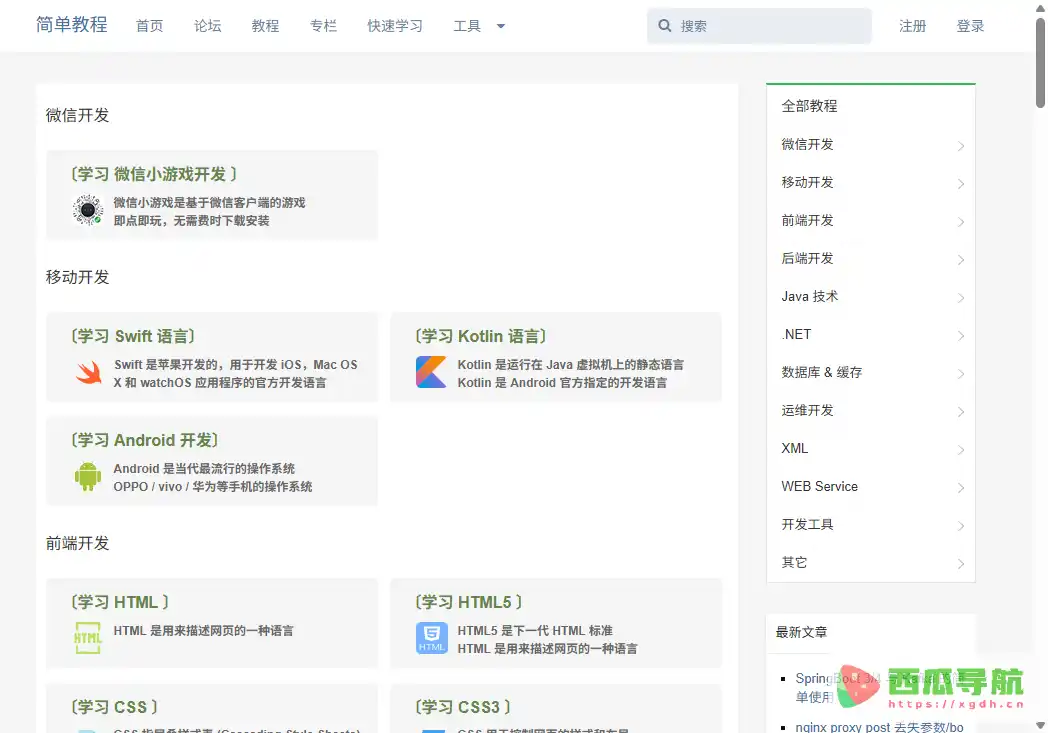Expand 数据库 & 缓存 chevron
The width and height of the screenshot is (1048, 733).
(960, 374)
